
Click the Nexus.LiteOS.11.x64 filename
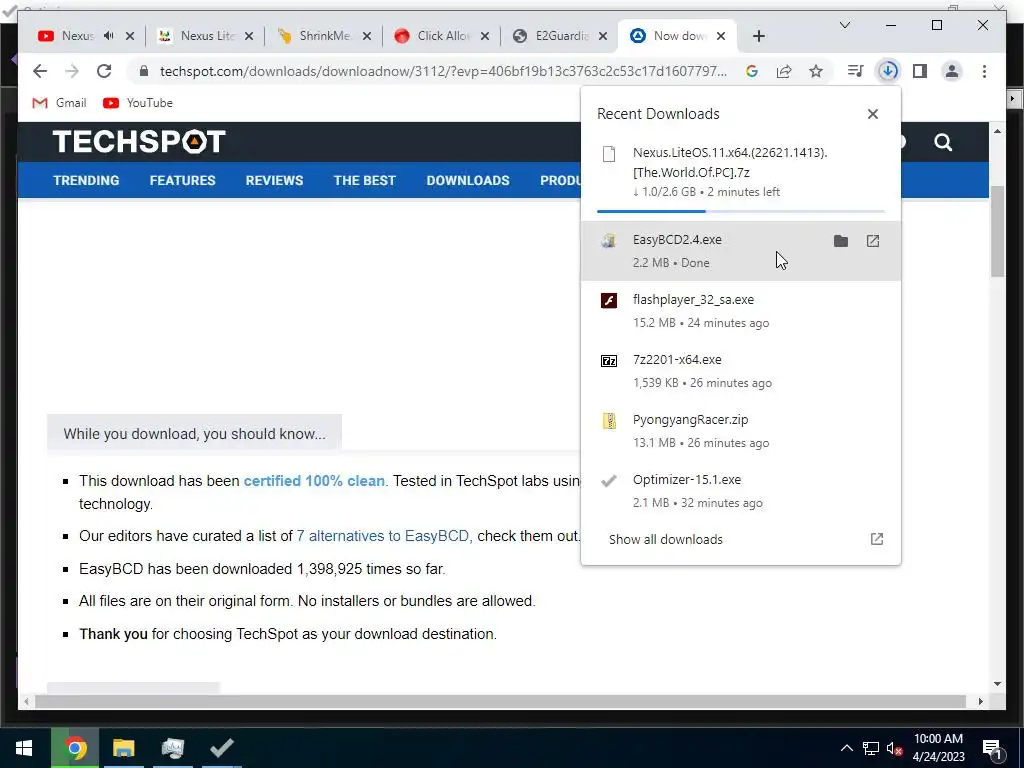[x=730, y=162]
